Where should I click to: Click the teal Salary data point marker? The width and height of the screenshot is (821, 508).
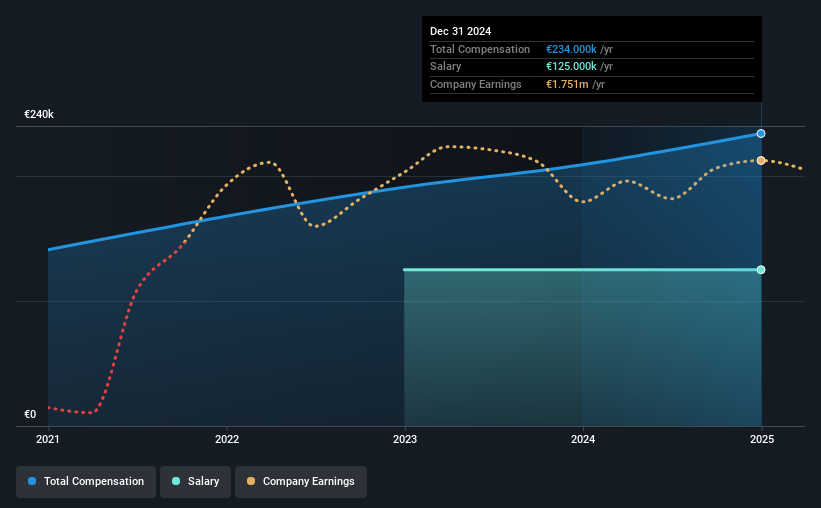[x=761, y=270]
